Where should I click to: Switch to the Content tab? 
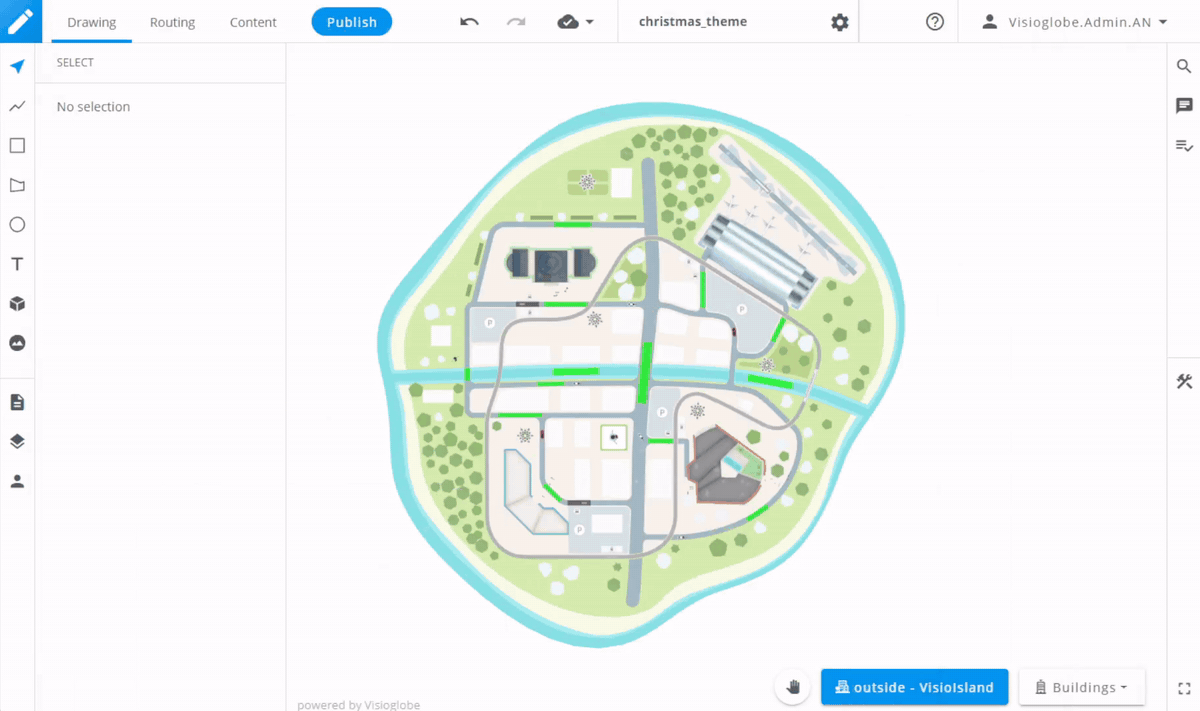[253, 22]
